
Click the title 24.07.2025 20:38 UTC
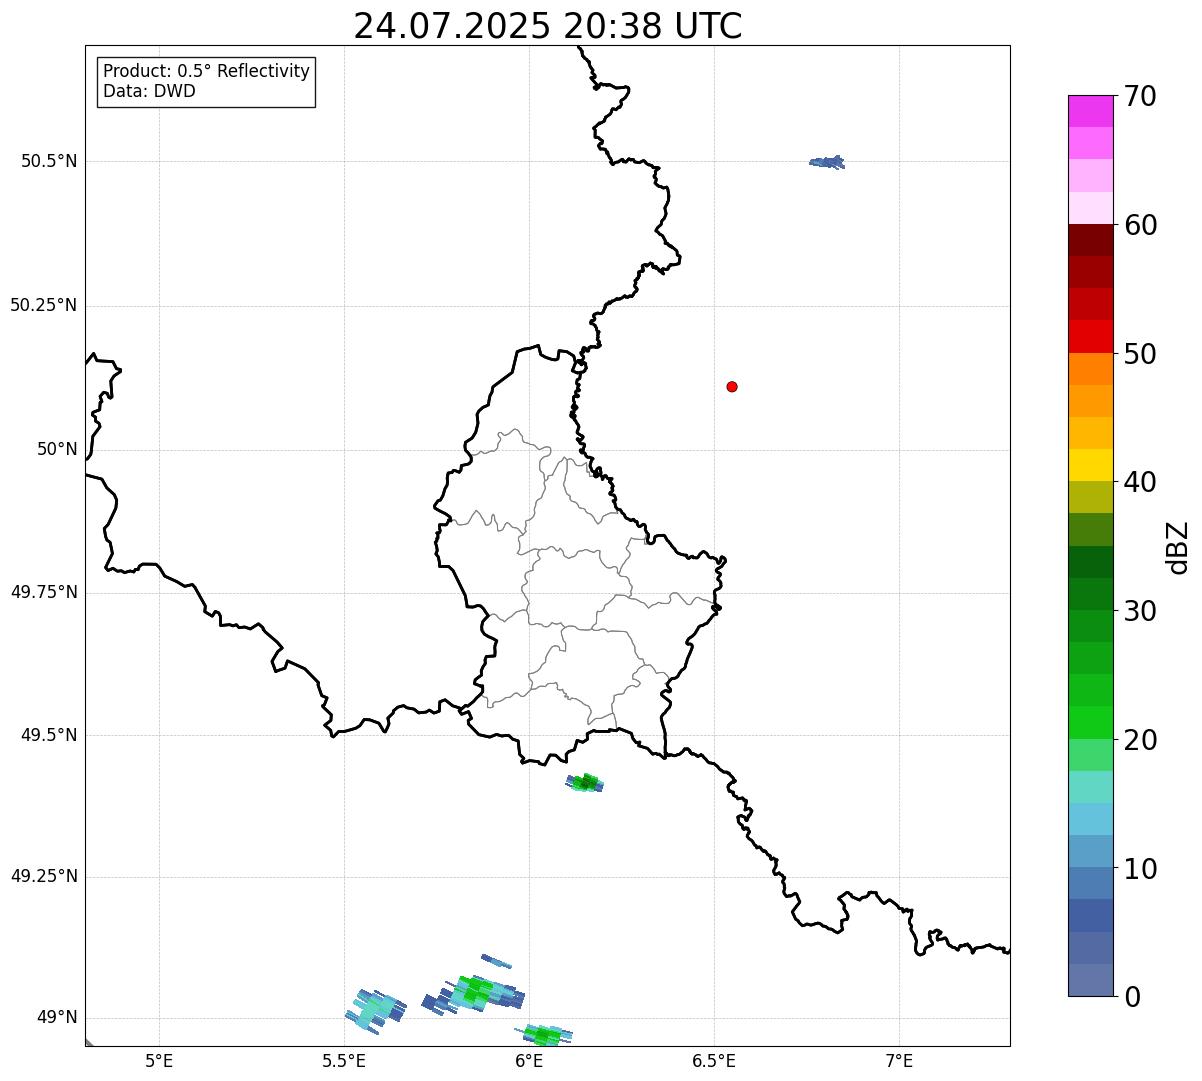tap(548, 26)
